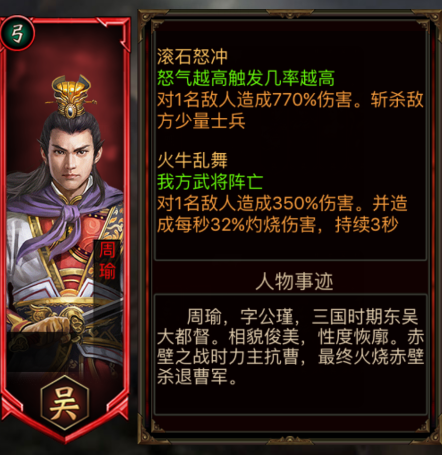This screenshot has height=455, width=442.
Task: Click the 弓 archer class badge
Action: [x=17, y=33]
